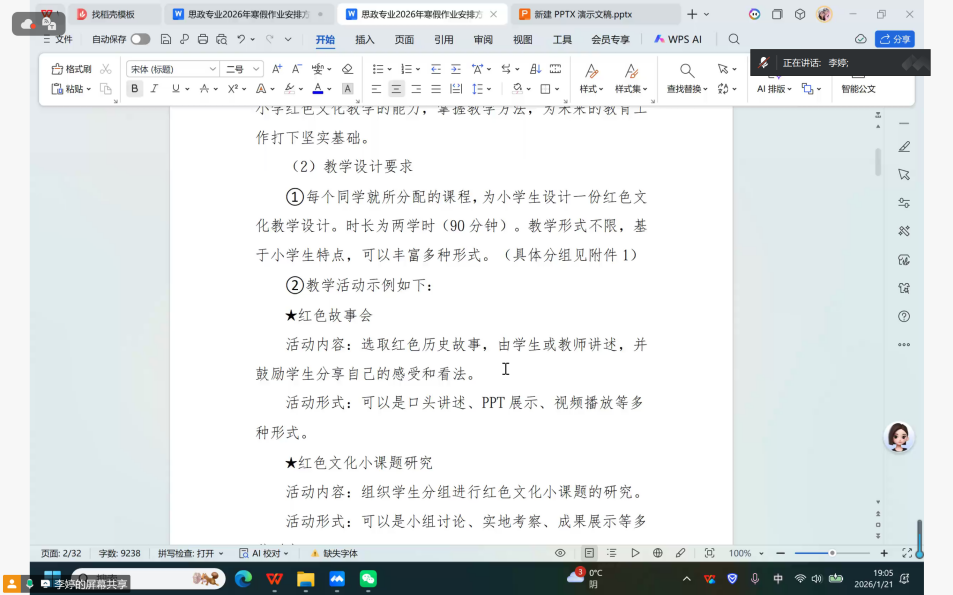This screenshot has height=595, width=953.
Task: Open the Styles (样式) dropdown
Action: coord(591,78)
